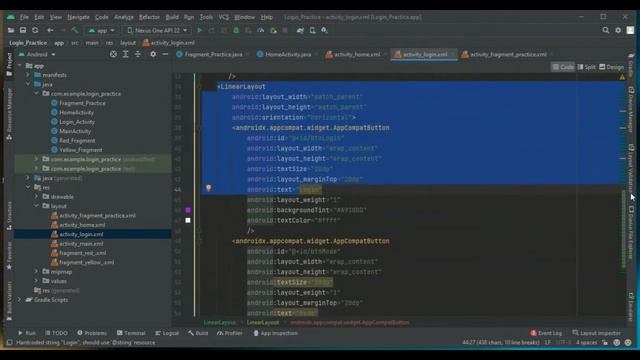The image size is (640, 360).
Task: Click the layout breadcrumb in navigation bar
Action: (128, 43)
